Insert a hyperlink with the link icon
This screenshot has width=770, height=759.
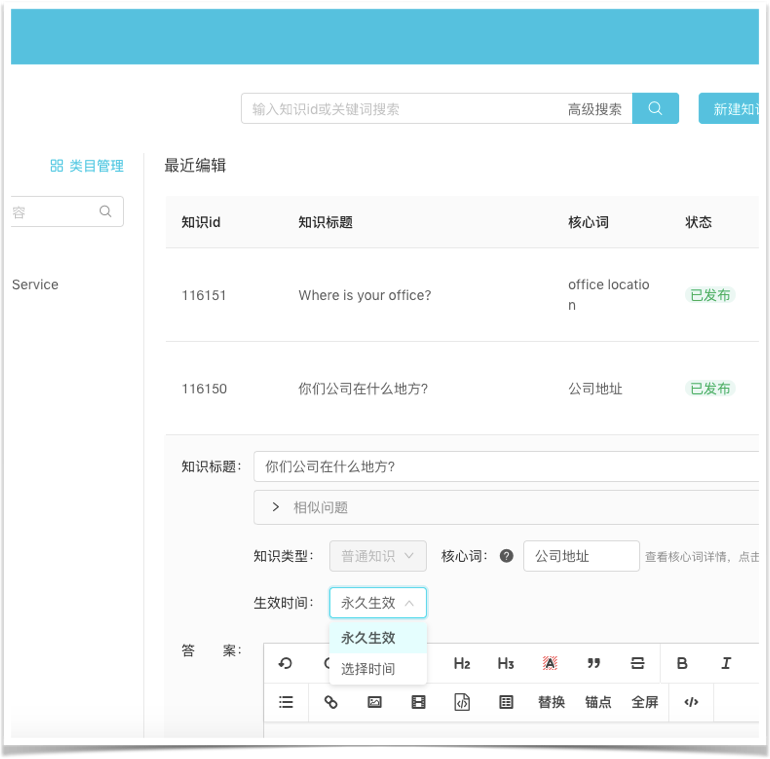click(x=331, y=702)
